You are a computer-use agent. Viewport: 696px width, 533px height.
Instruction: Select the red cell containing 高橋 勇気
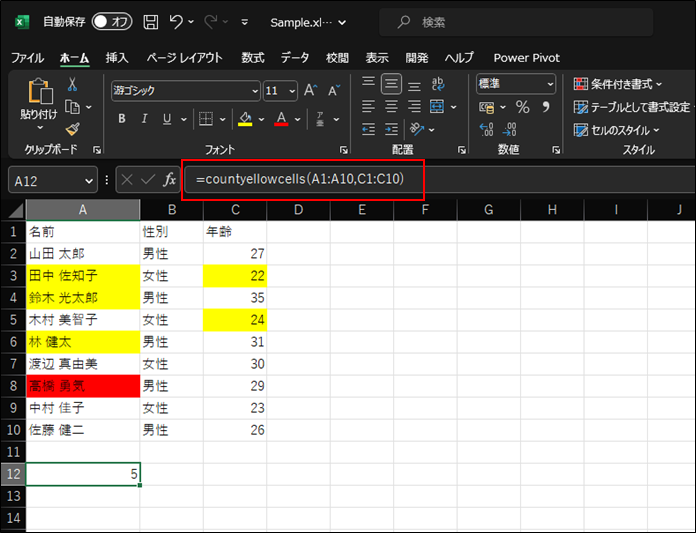(x=82, y=385)
